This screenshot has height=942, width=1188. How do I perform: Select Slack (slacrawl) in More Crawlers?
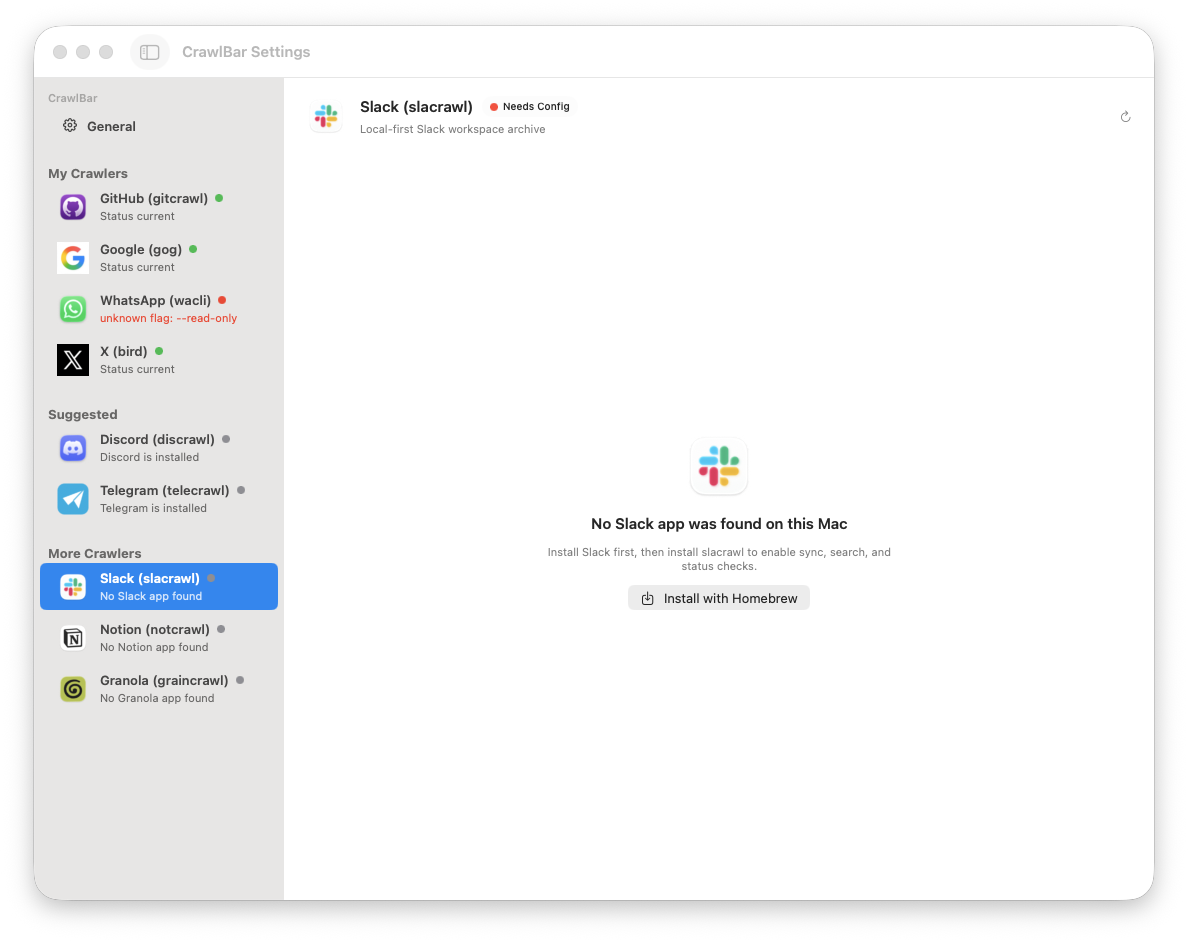coord(159,587)
